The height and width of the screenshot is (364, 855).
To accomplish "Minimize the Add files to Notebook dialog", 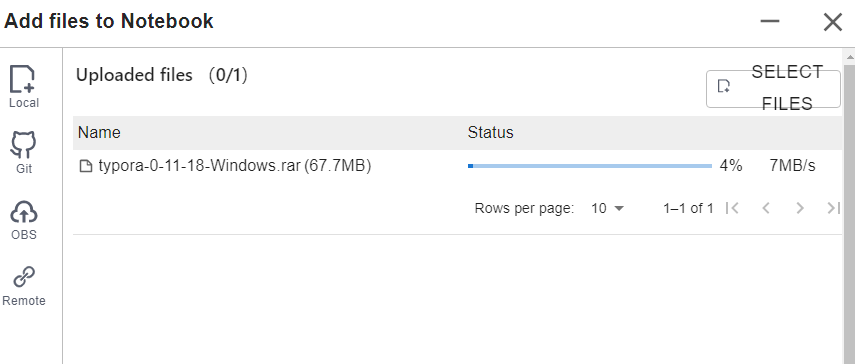I will click(x=770, y=22).
